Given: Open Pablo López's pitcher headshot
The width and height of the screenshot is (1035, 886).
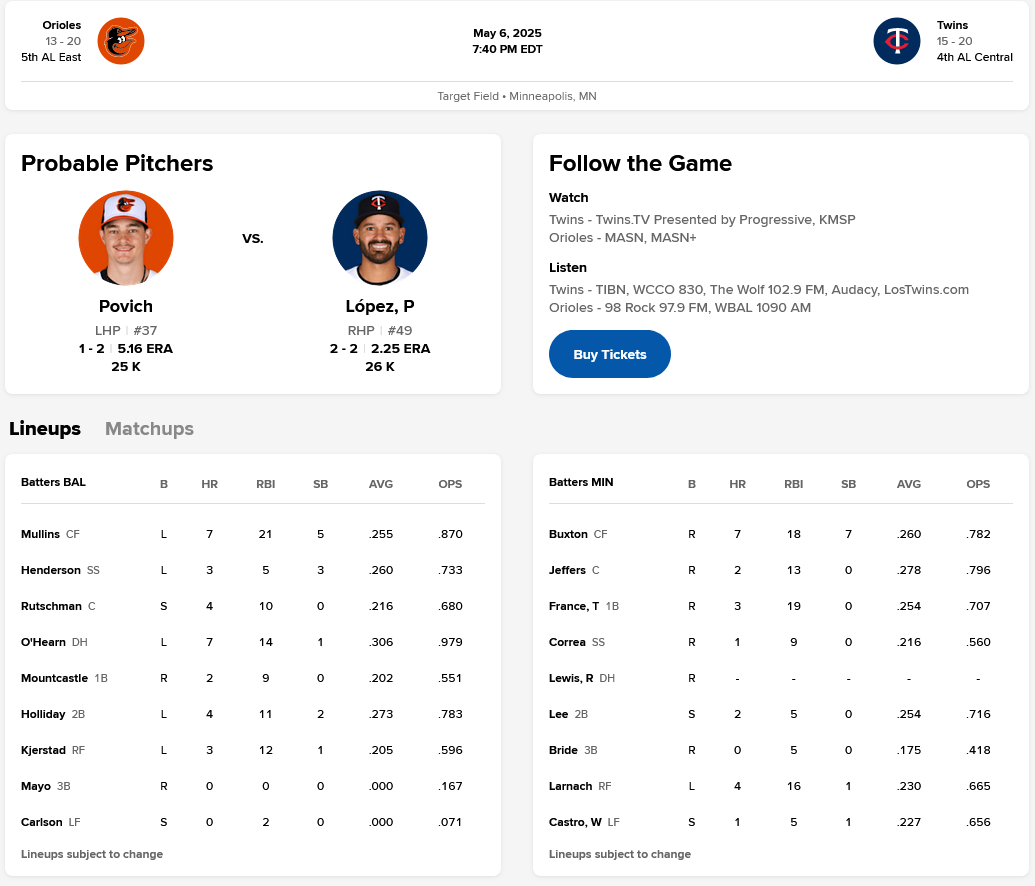Looking at the screenshot, I should pyautogui.click(x=380, y=238).
